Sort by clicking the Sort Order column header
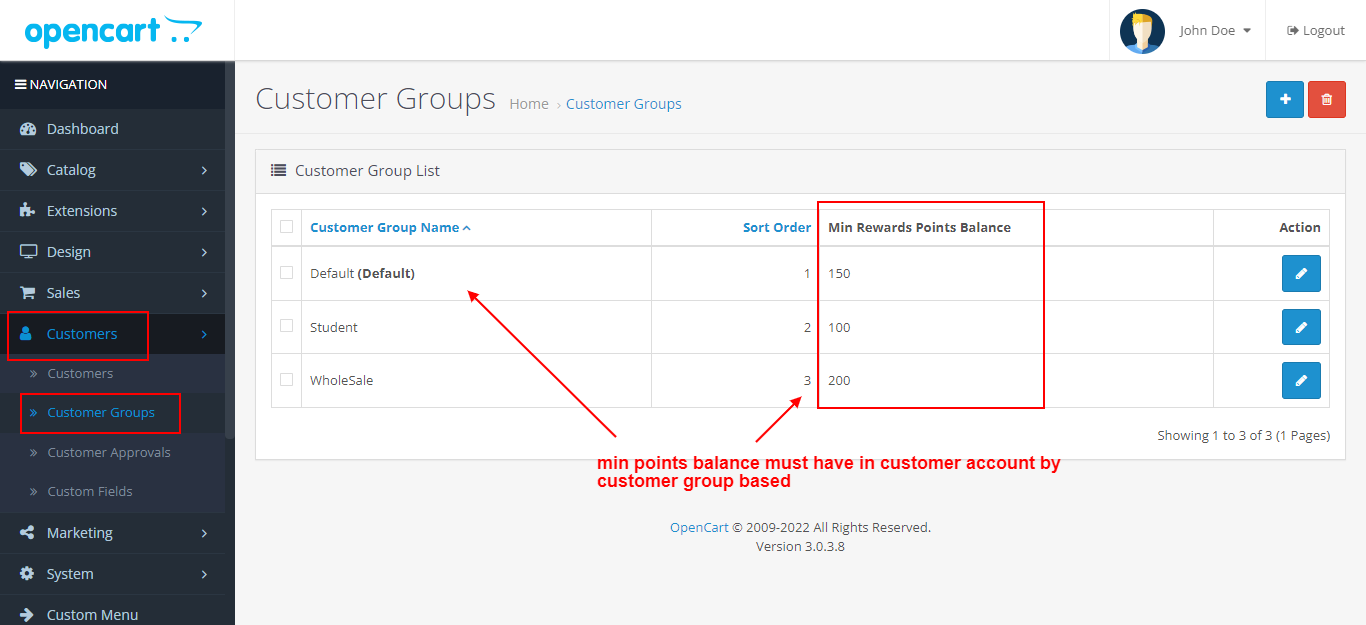Image resolution: width=1366 pixels, height=625 pixels. click(x=777, y=227)
